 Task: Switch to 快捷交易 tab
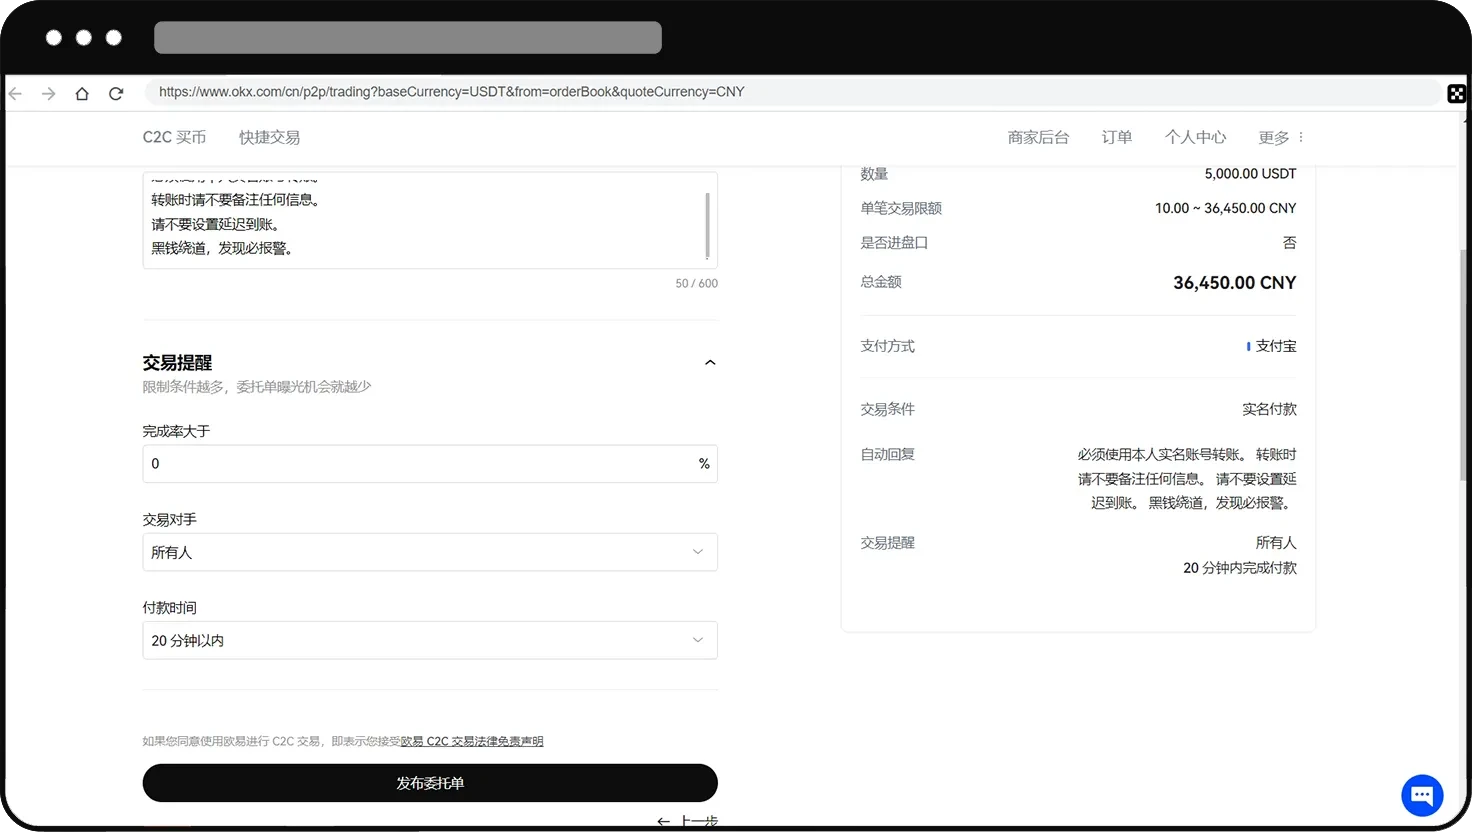pos(269,137)
